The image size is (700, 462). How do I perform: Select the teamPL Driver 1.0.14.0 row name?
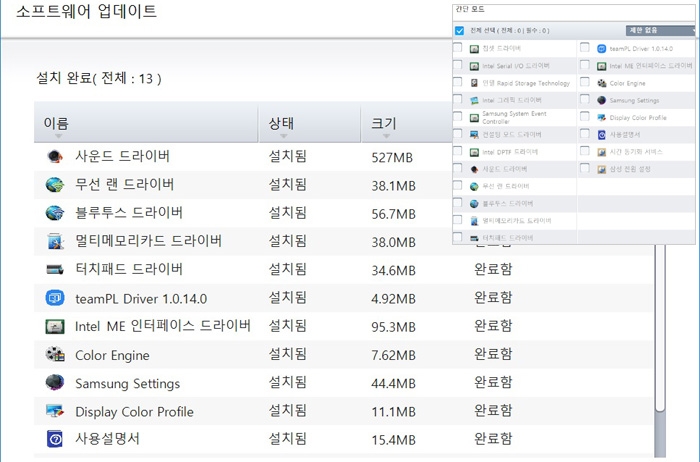pyautogui.click(x=141, y=299)
